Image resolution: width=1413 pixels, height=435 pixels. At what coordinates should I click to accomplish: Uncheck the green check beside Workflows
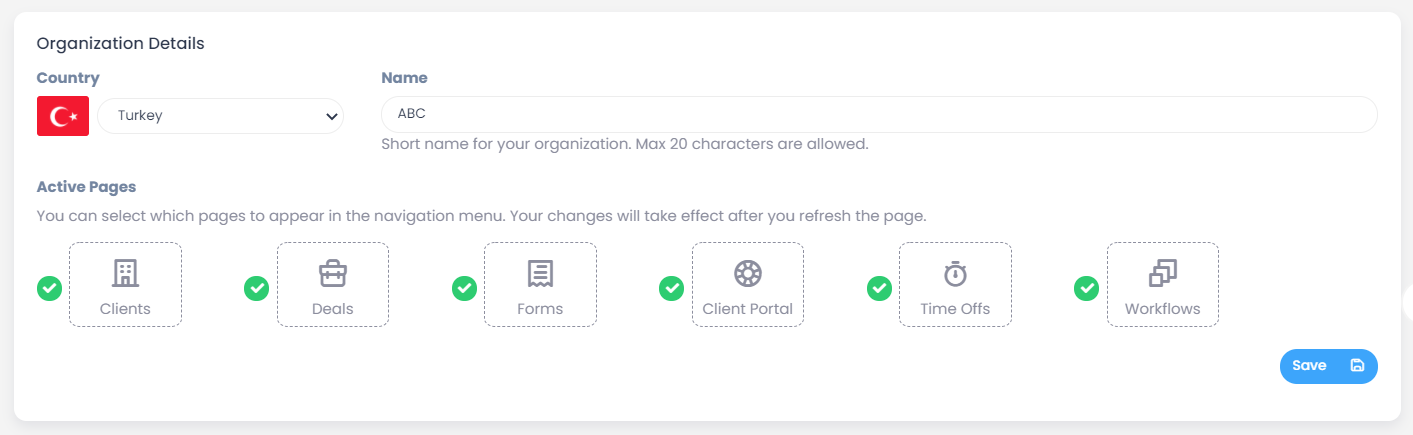[1086, 288]
